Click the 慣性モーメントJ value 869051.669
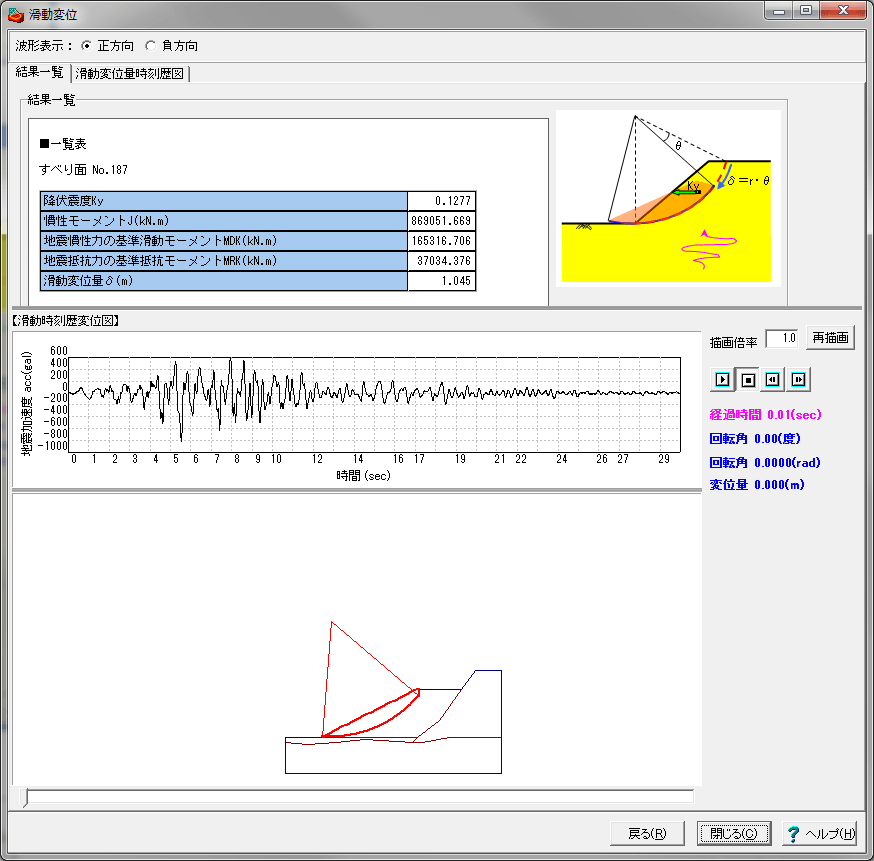Screen dimensions: 874x861 tap(441, 221)
